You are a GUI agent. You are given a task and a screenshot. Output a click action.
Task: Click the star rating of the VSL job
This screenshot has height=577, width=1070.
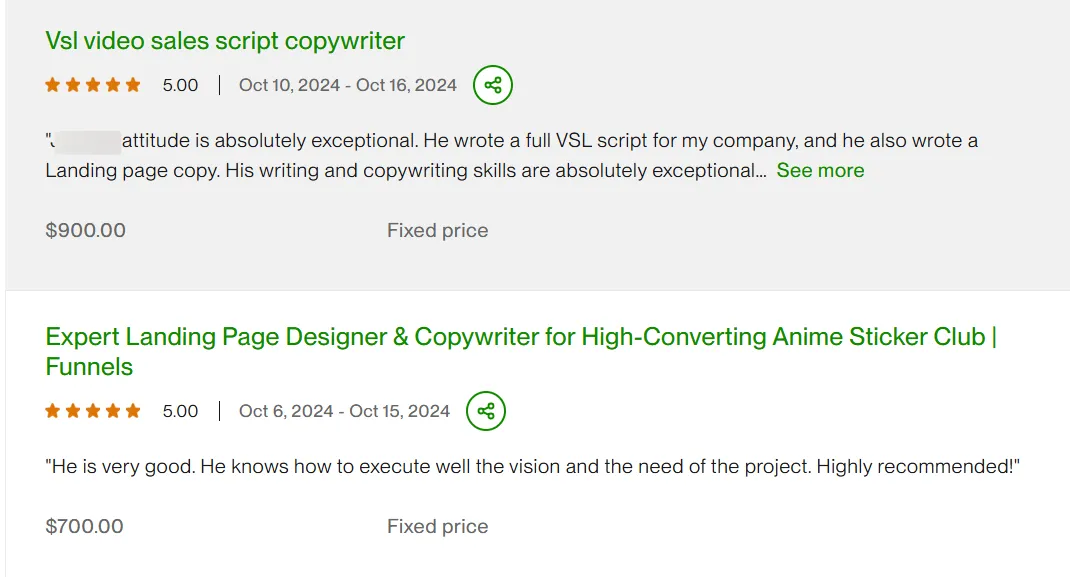point(93,85)
